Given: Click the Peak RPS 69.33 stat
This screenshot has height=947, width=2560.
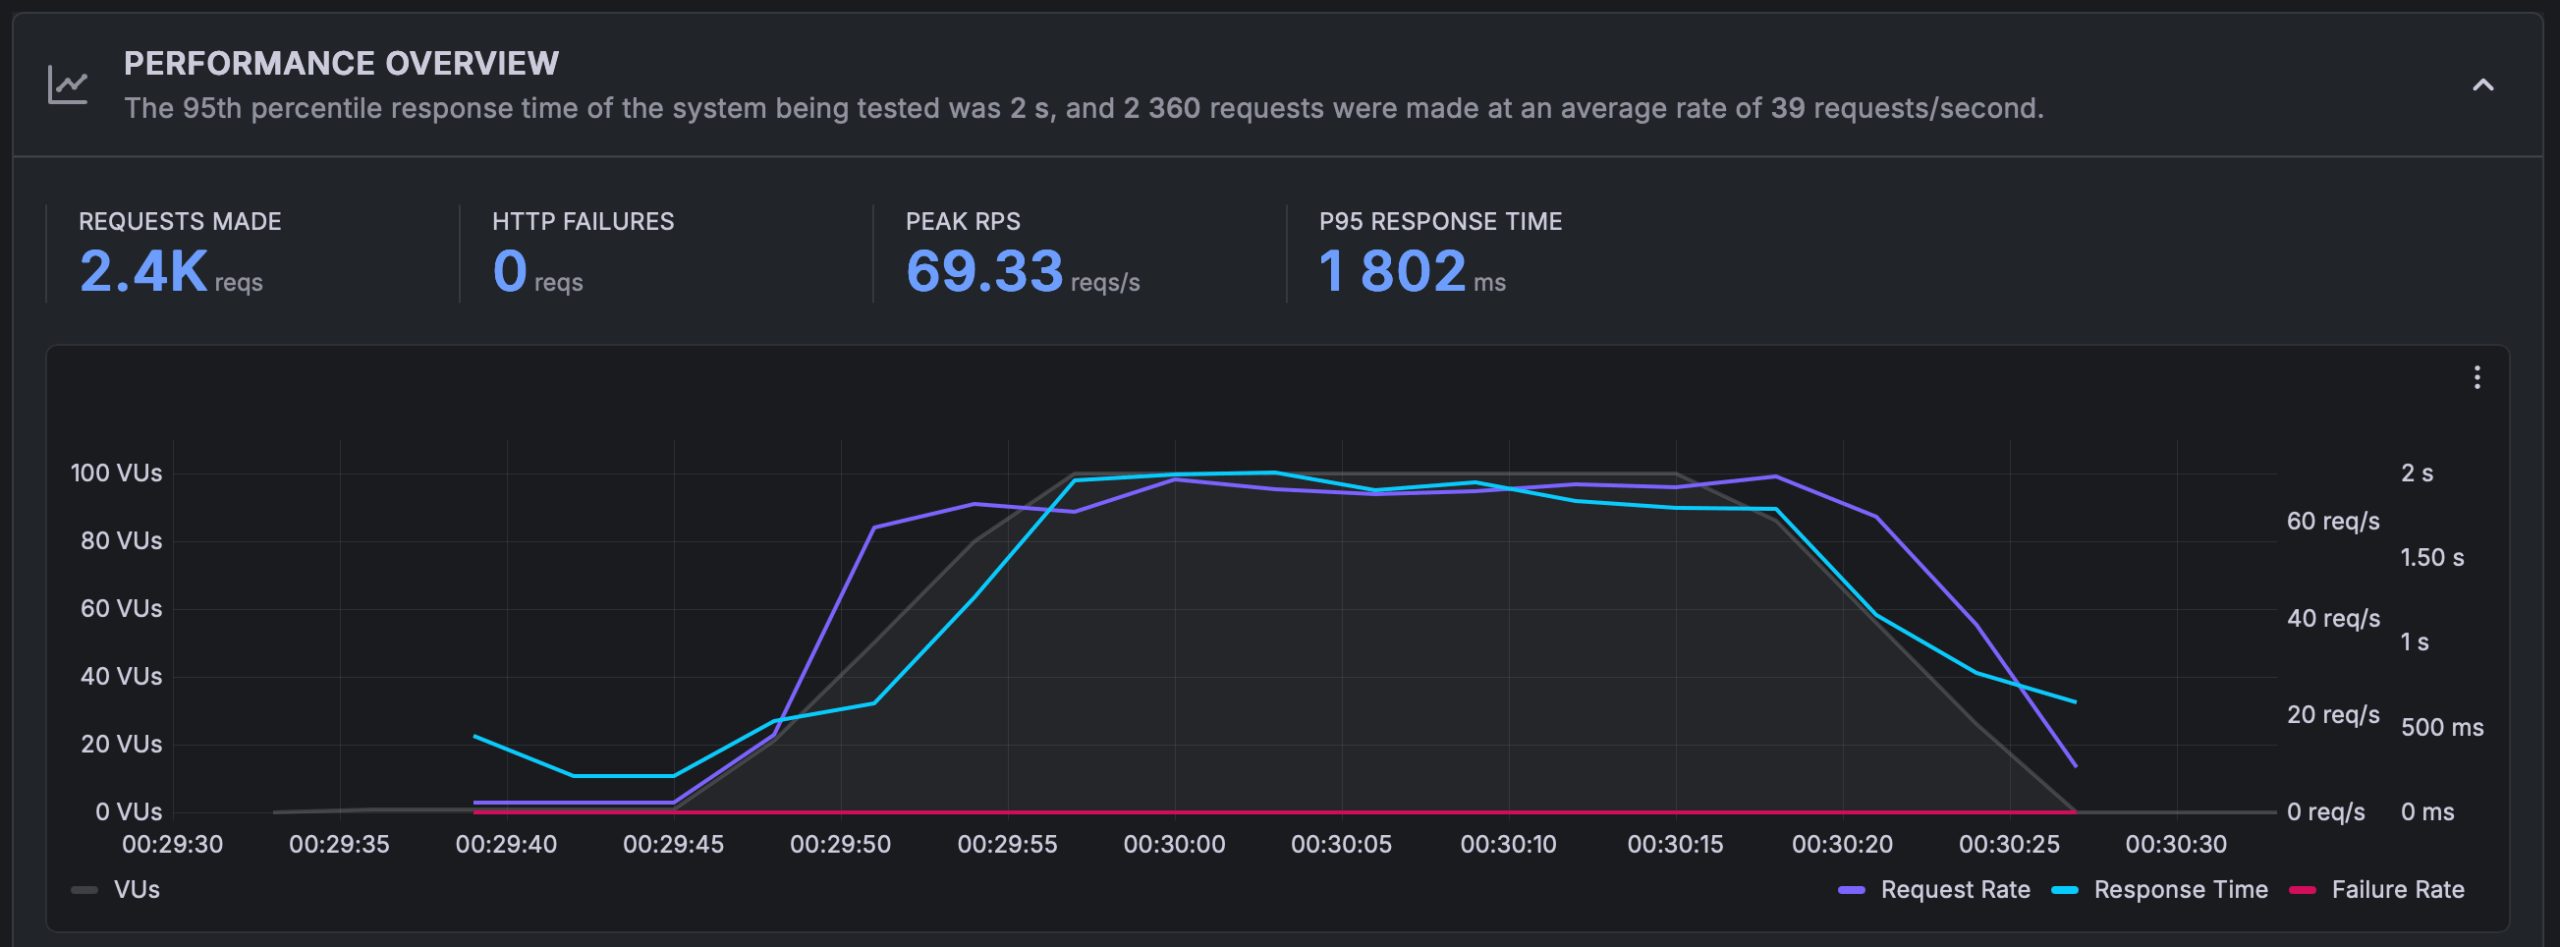Looking at the screenshot, I should coord(985,272).
